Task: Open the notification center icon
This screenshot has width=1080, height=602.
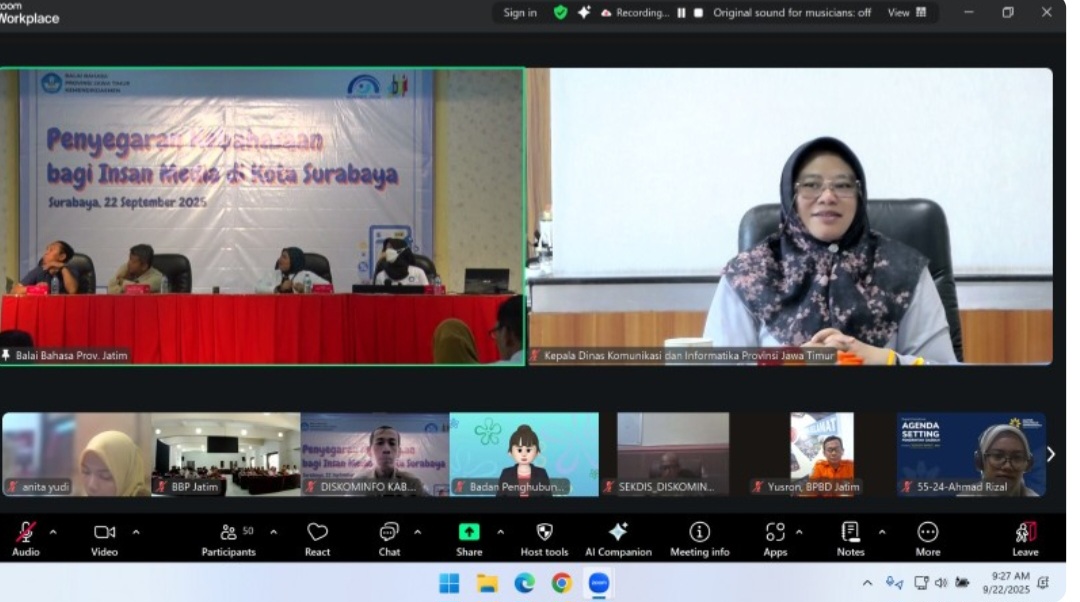Action: [x=1043, y=583]
